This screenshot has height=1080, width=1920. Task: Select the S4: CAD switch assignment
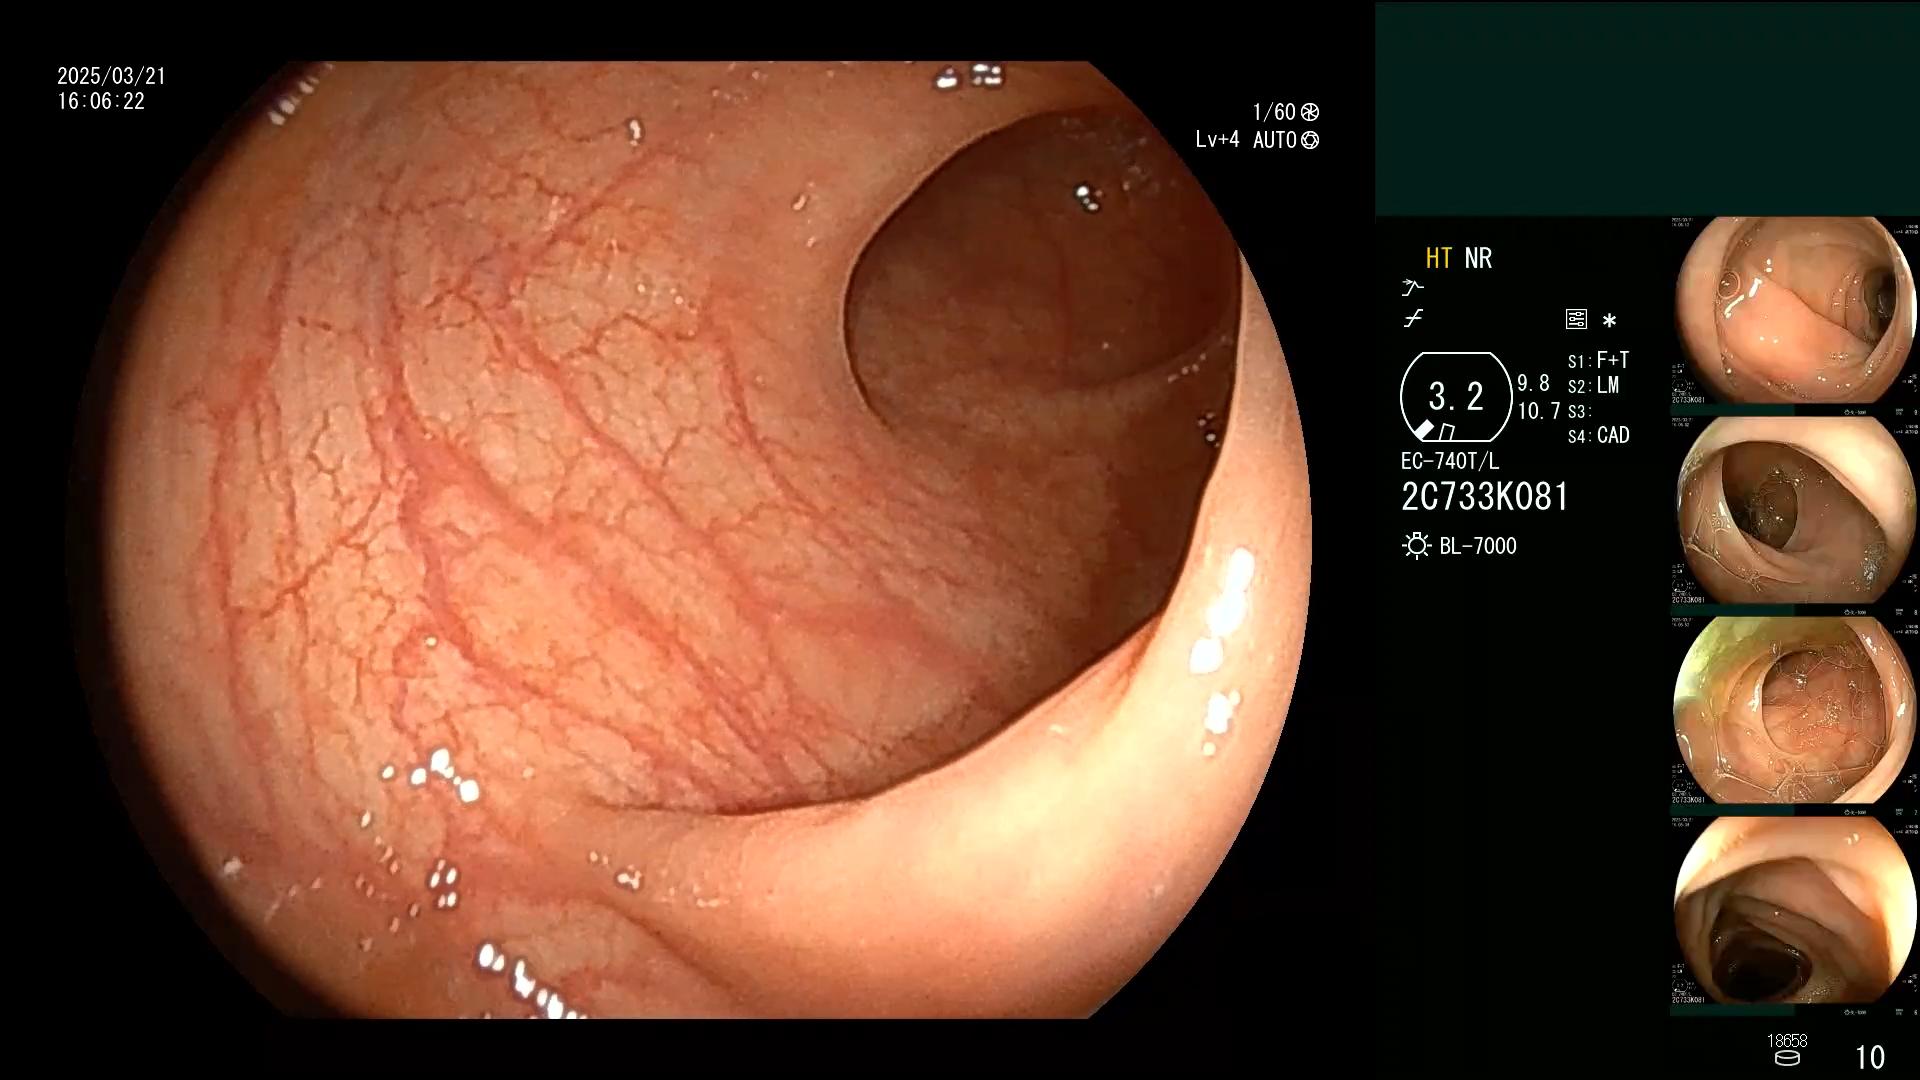tap(1599, 436)
